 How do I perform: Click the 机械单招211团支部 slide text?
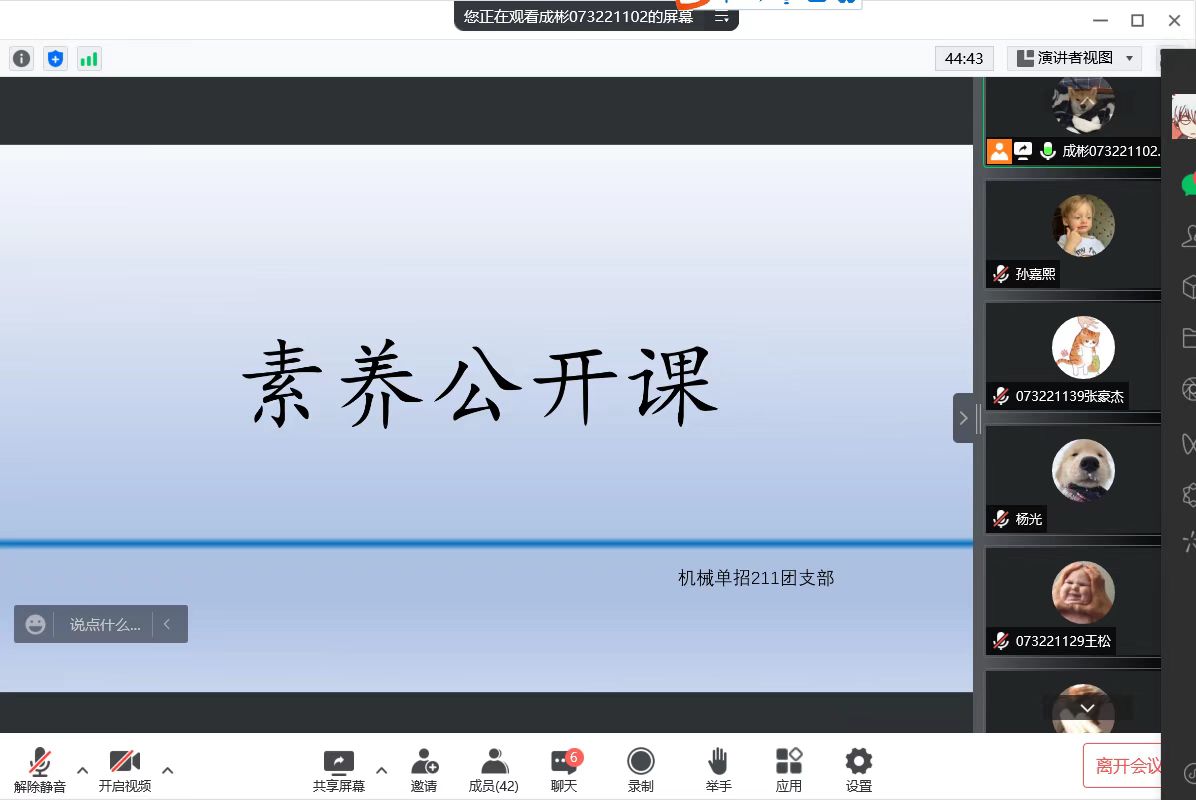point(756,578)
